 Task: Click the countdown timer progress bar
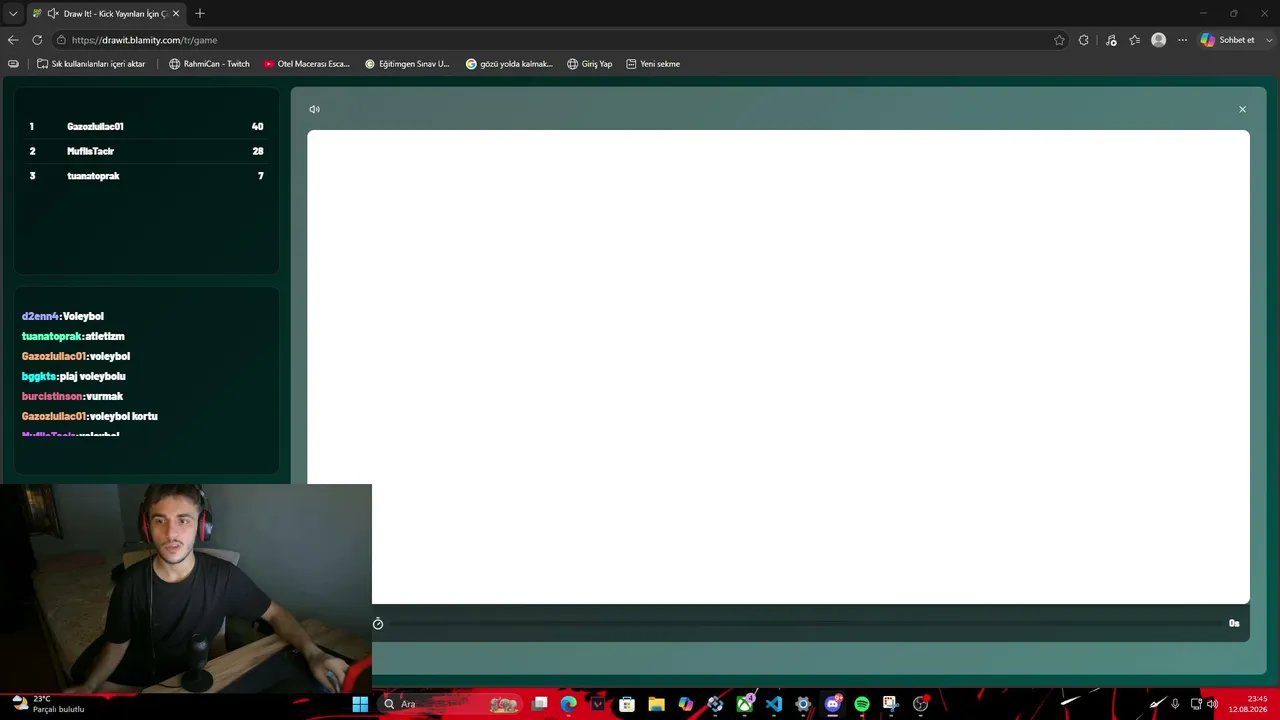pos(805,624)
